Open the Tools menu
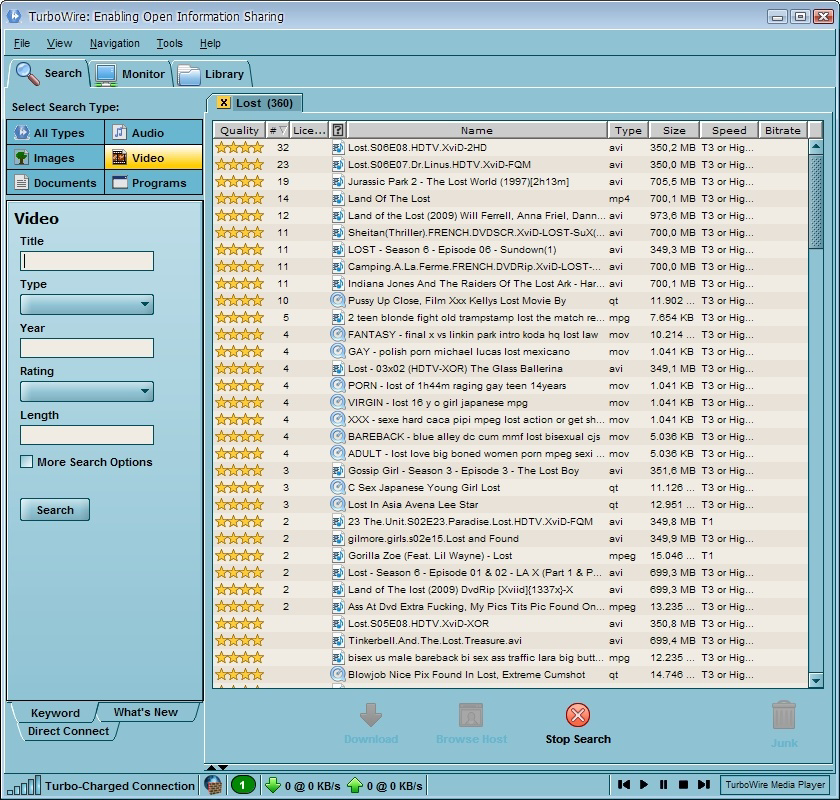This screenshot has width=840, height=800. coord(169,43)
